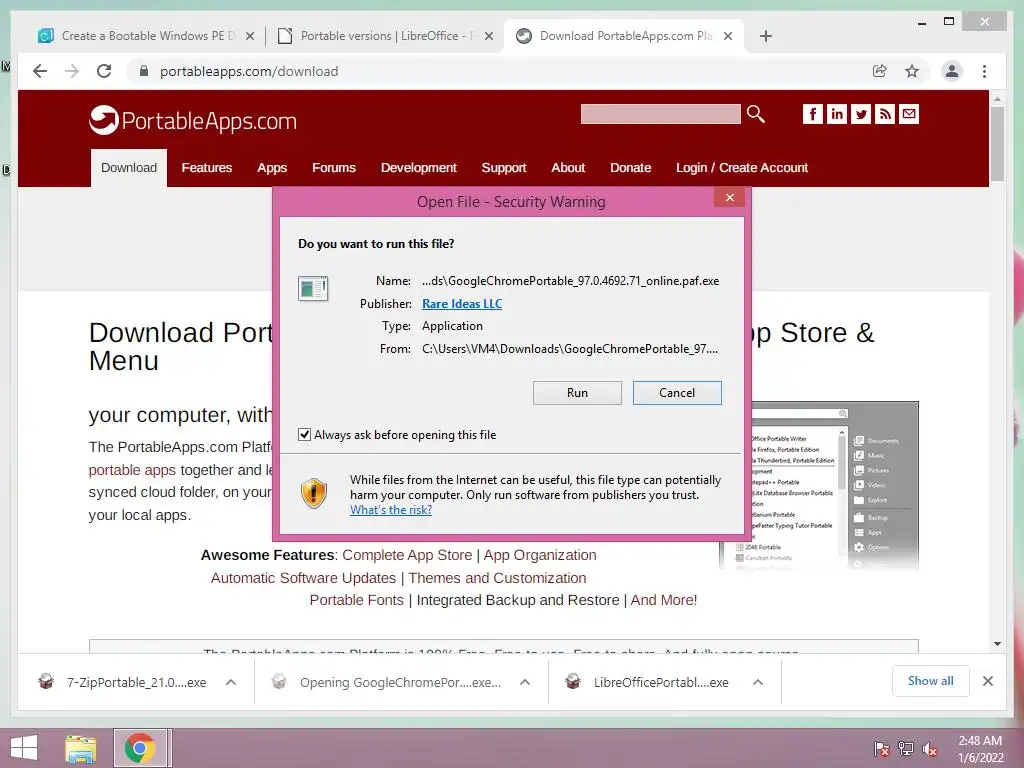Click the taskbar clock showing 2:48 AM
The height and width of the screenshot is (768, 1024).
980,749
